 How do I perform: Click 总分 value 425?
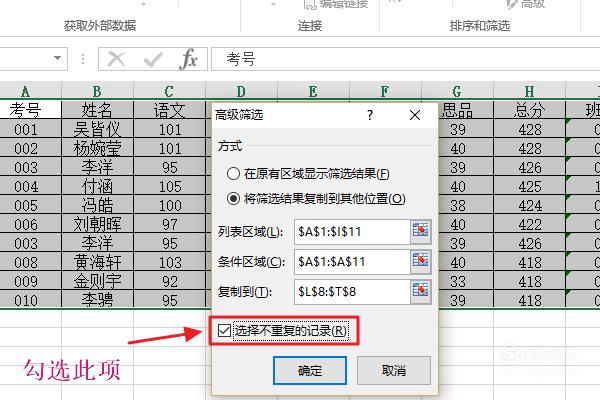click(x=529, y=186)
